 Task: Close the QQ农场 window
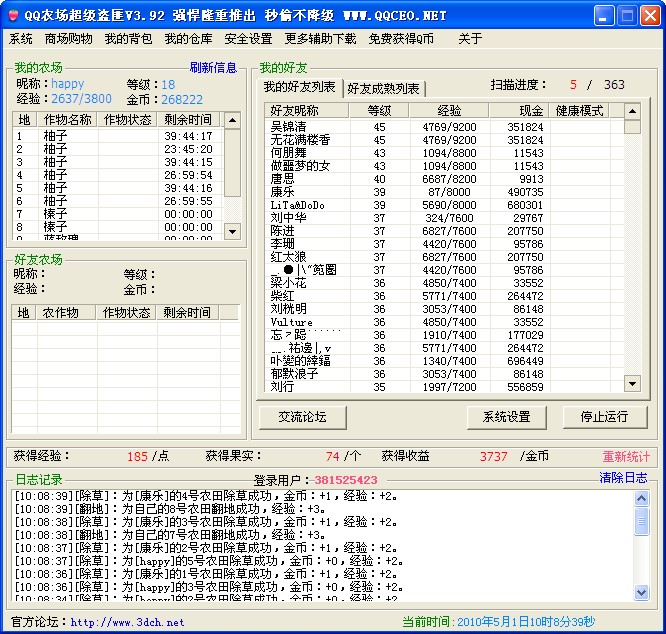[x=650, y=16]
